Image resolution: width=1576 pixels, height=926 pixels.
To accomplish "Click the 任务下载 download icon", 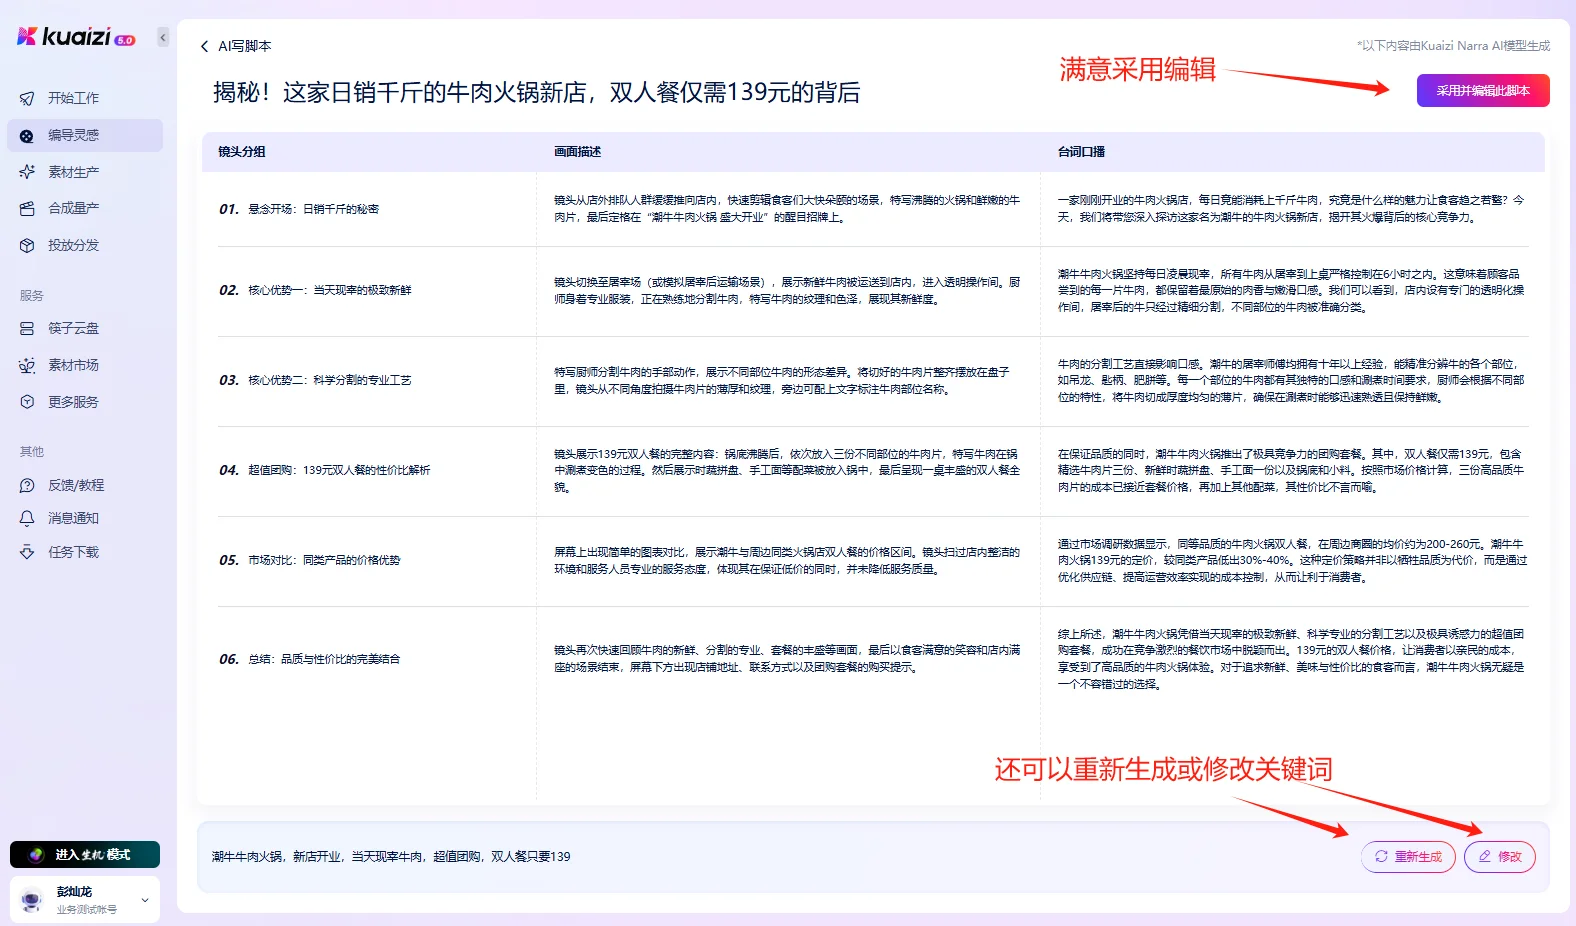I will pos(27,552).
